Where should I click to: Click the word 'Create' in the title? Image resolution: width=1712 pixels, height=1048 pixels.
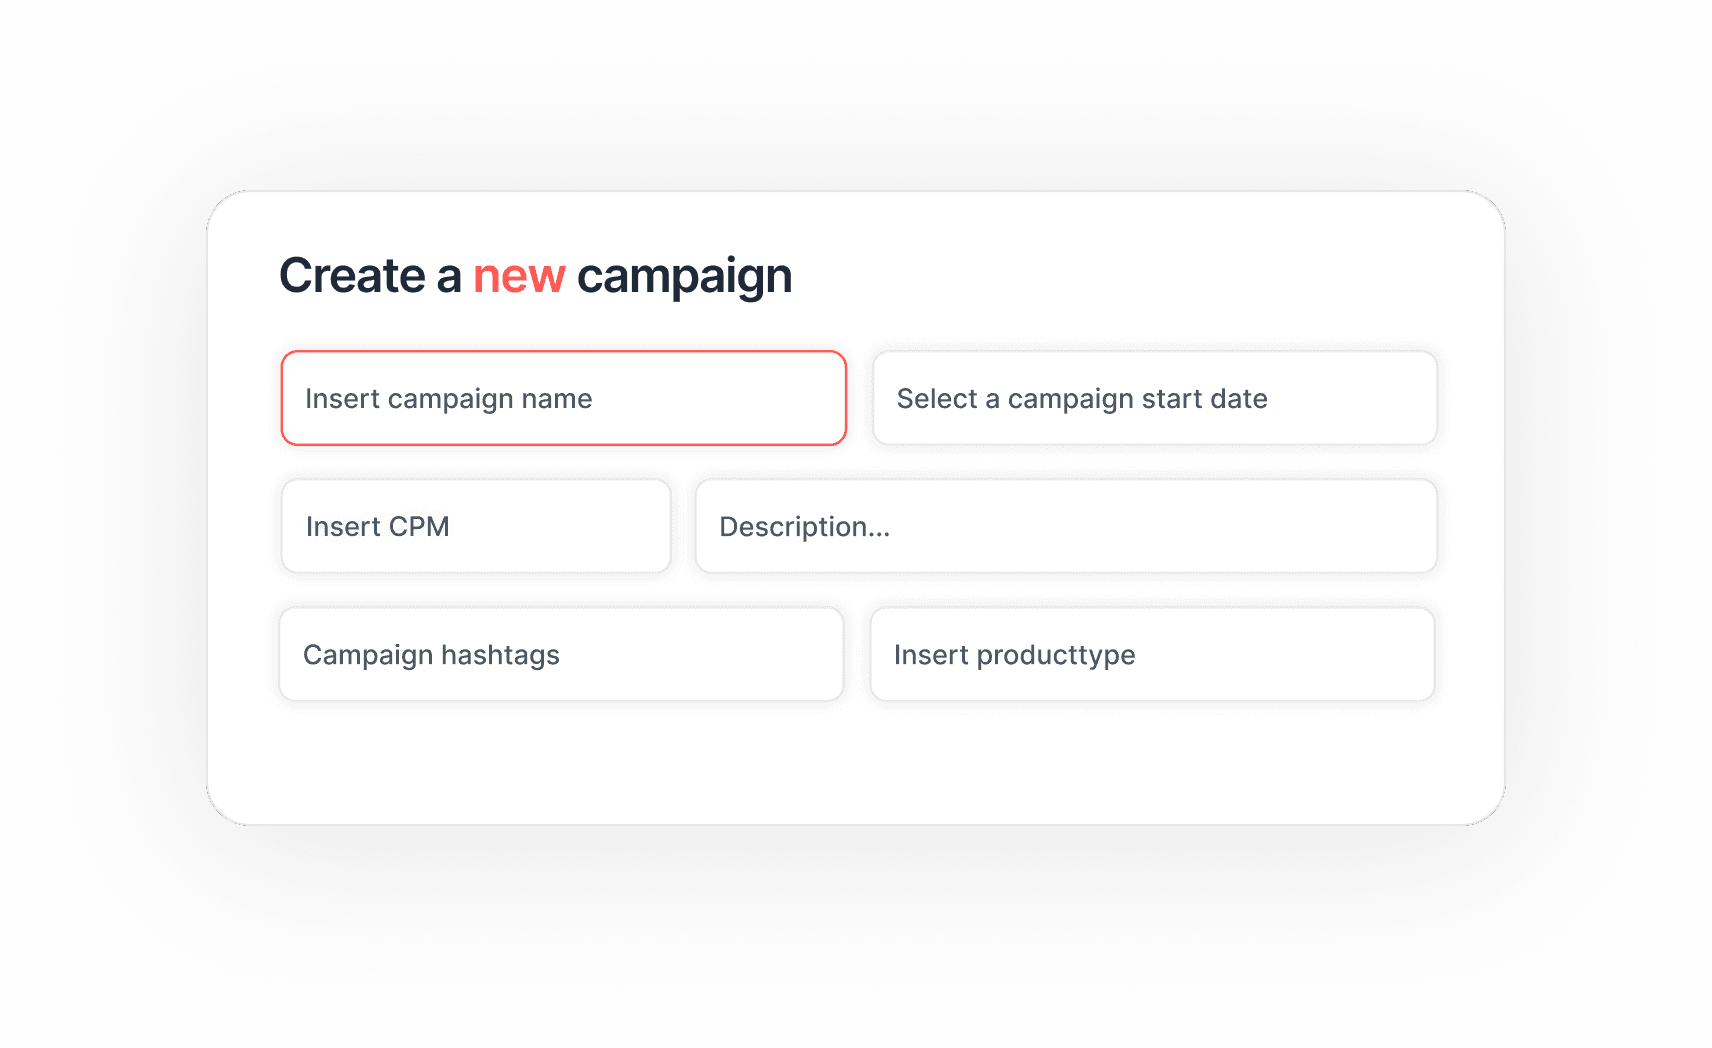(352, 276)
